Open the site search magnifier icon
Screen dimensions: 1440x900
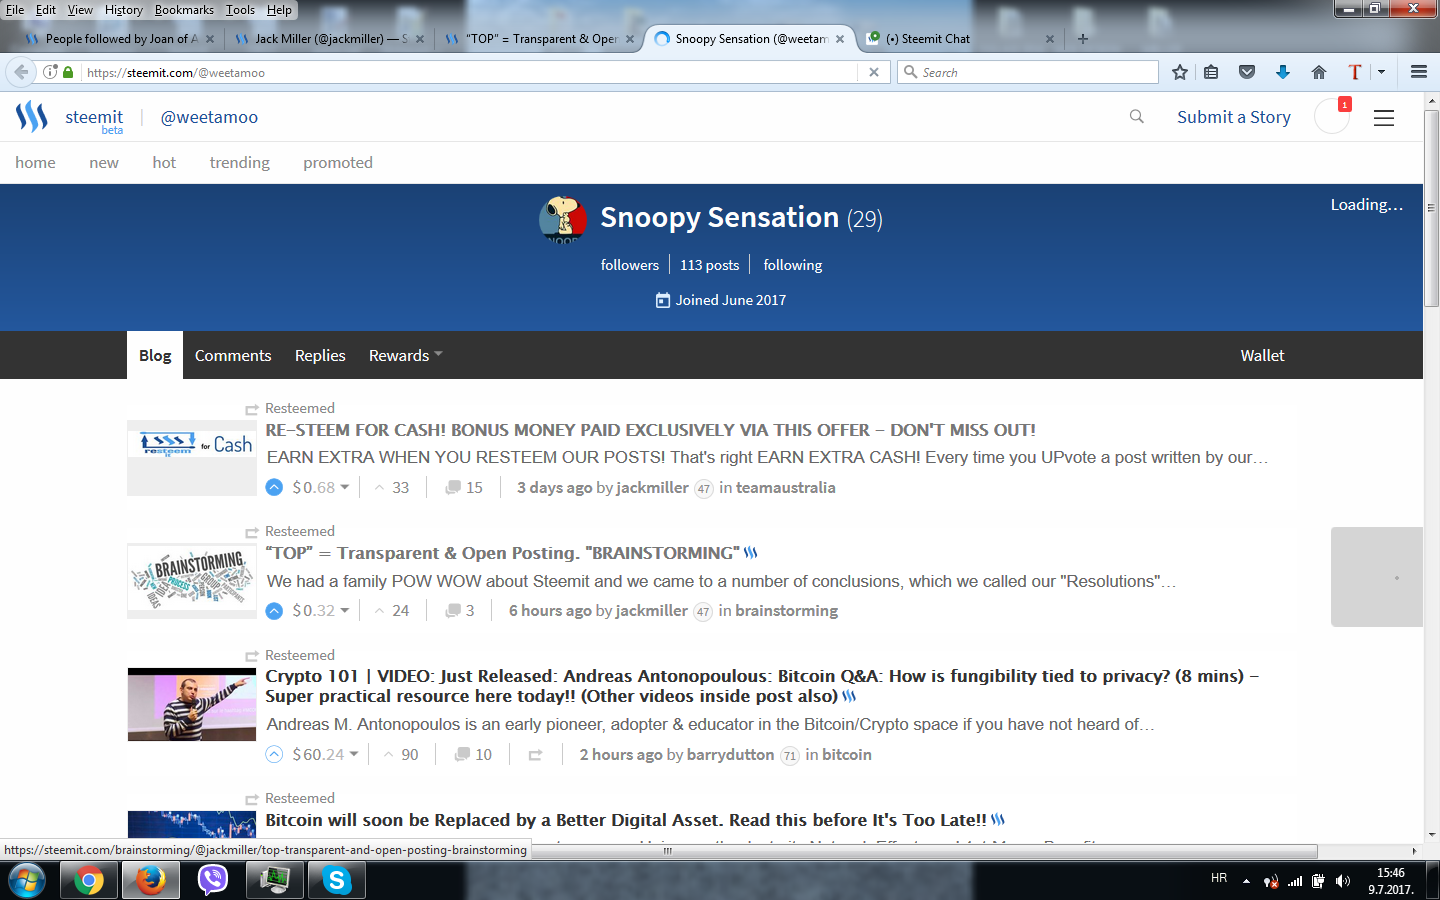(1137, 117)
